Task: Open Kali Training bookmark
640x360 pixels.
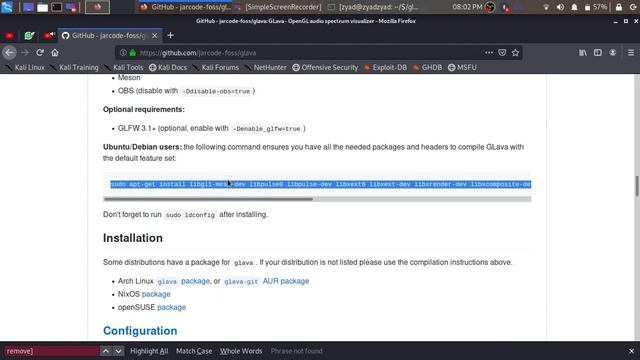Action: point(74,67)
